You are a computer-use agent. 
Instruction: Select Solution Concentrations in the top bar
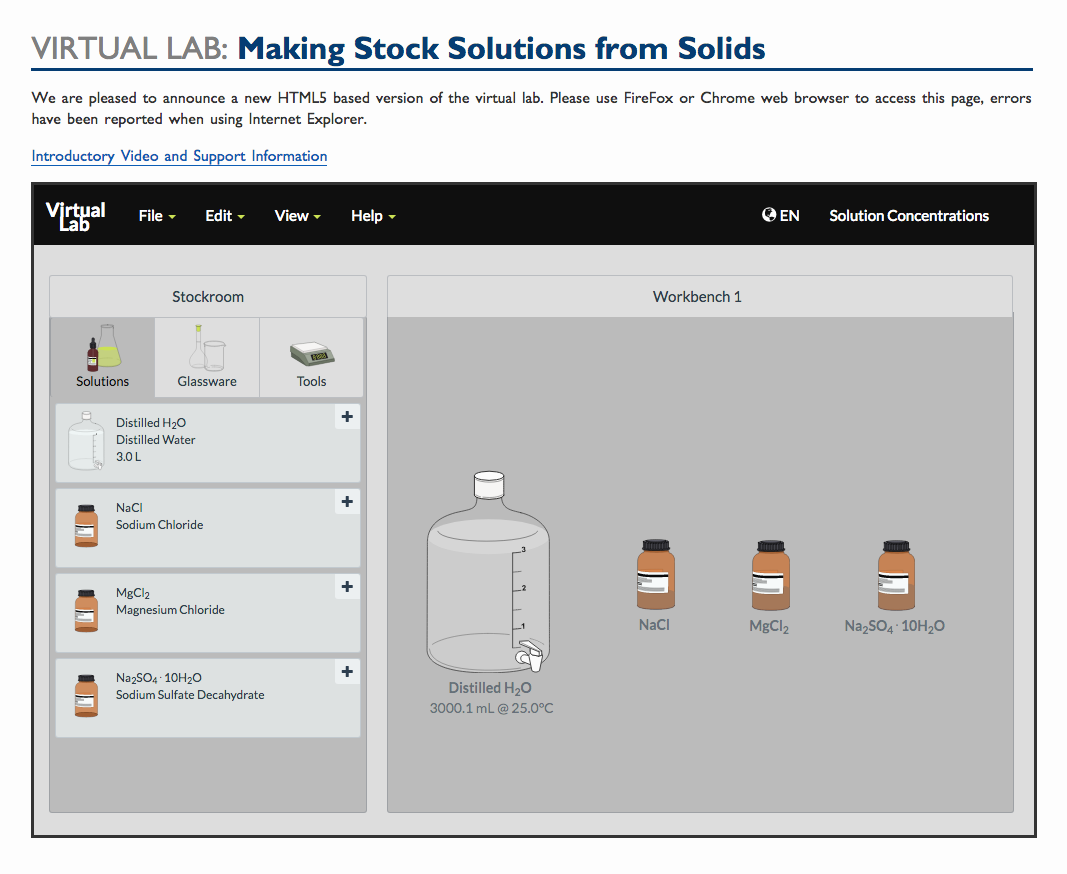908,215
